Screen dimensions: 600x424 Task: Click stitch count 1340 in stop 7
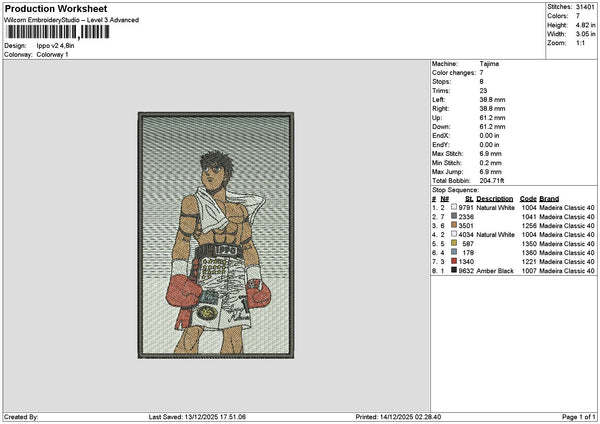pos(466,262)
